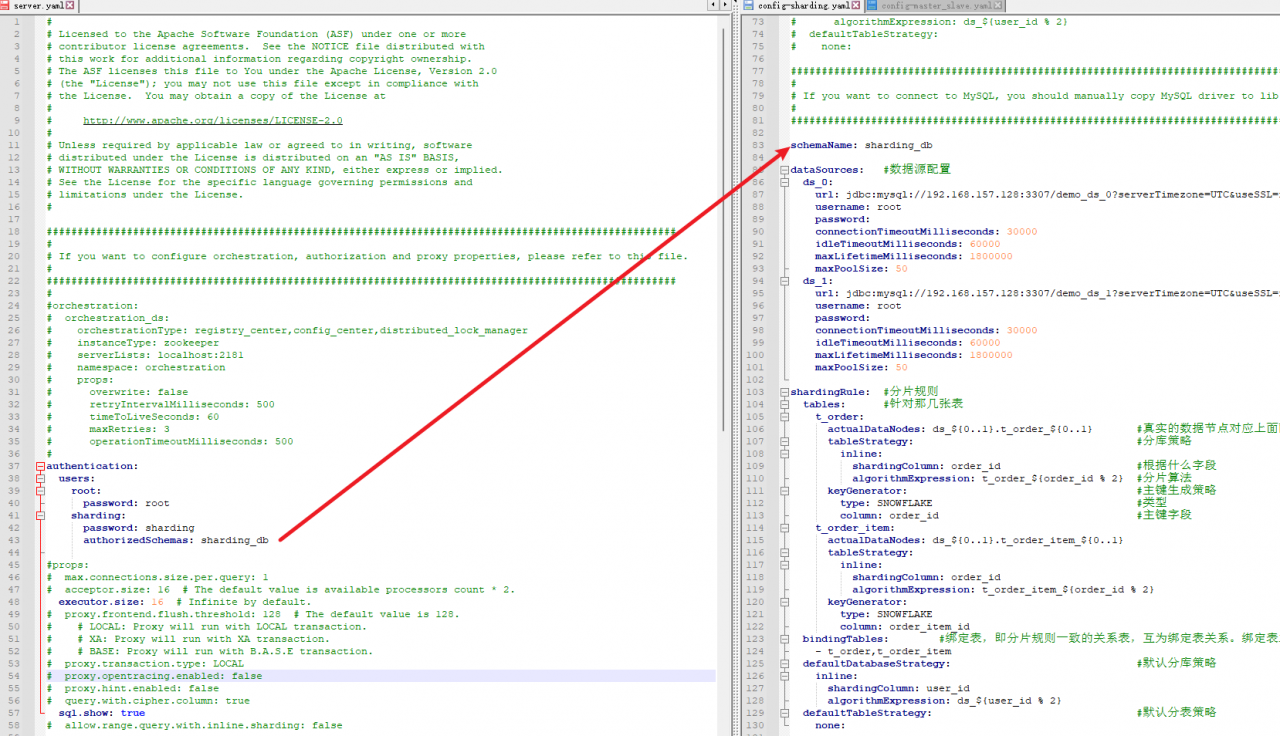Collapse the dataSources section fold marker
Image resolution: width=1280 pixels, height=736 pixels.
(785, 170)
